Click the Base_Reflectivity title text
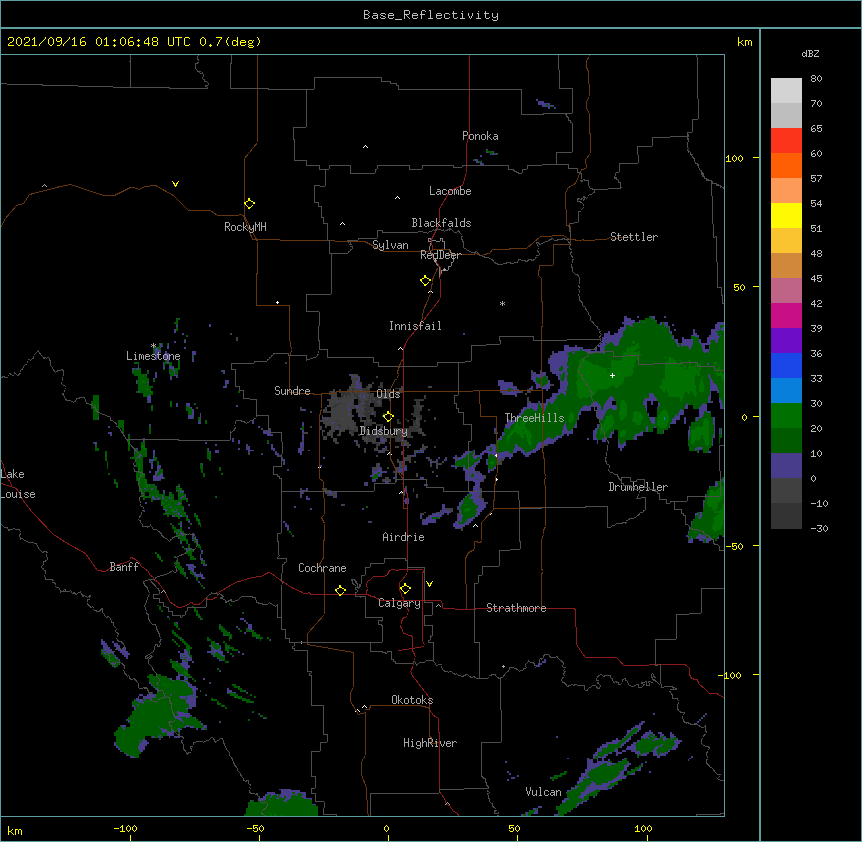The image size is (862, 842). pyautogui.click(x=431, y=15)
